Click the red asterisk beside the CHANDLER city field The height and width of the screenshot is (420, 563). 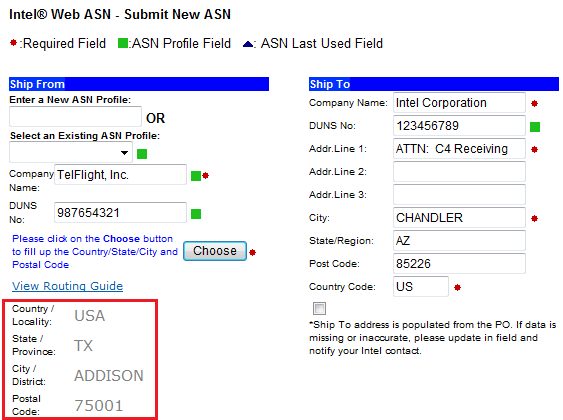tap(534, 218)
